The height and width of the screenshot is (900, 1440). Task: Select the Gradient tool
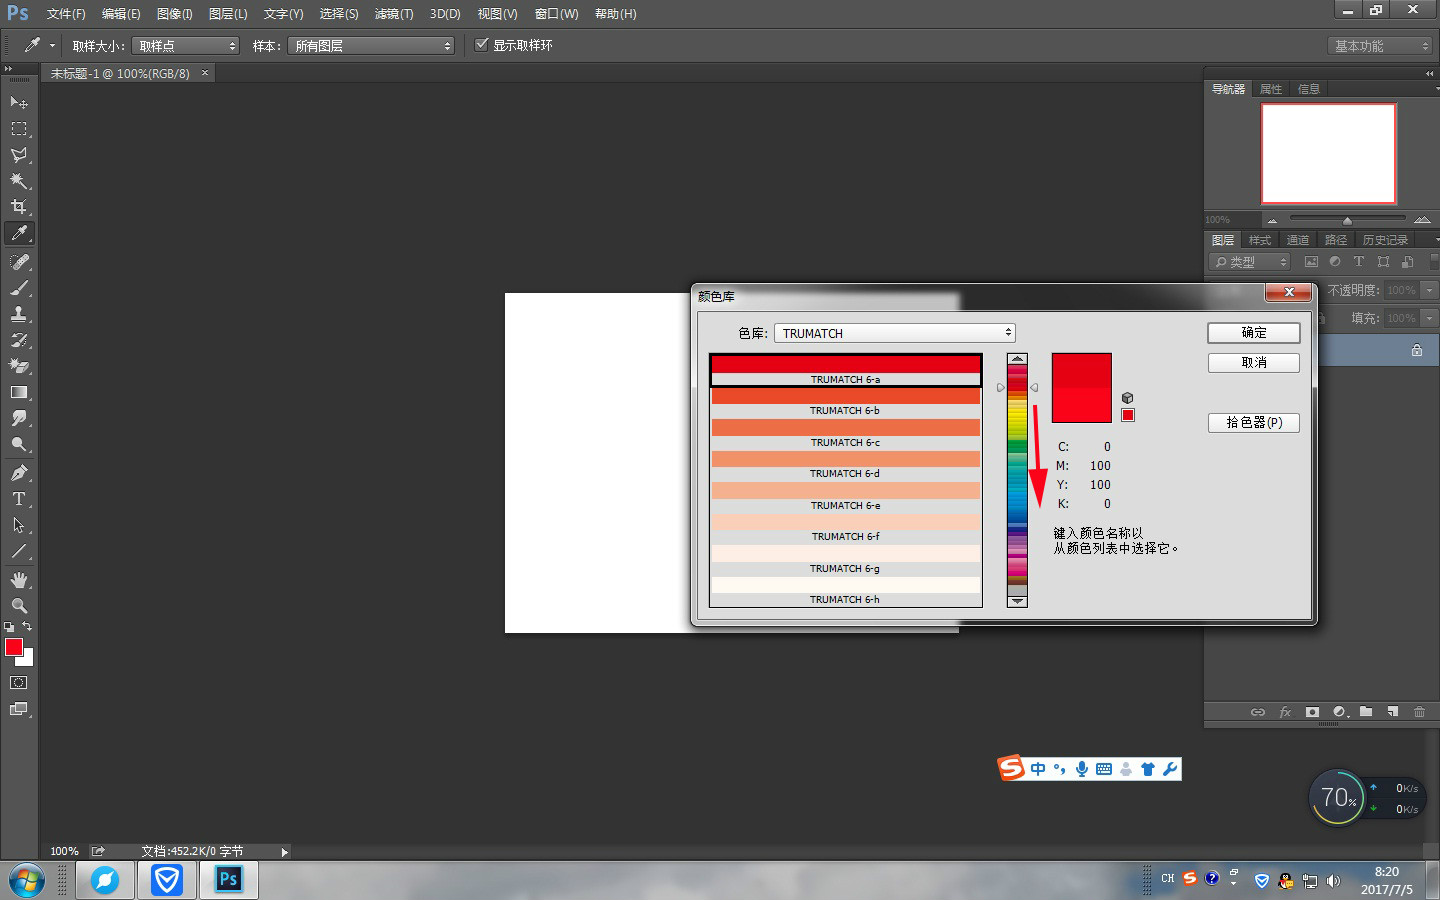[19, 392]
